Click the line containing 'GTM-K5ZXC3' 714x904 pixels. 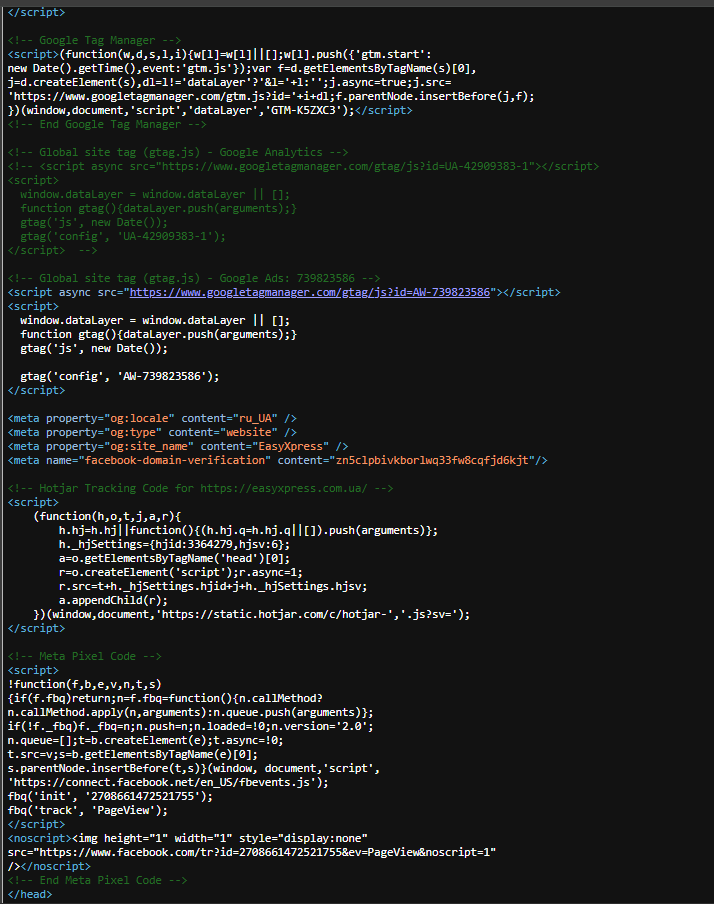click(210, 110)
